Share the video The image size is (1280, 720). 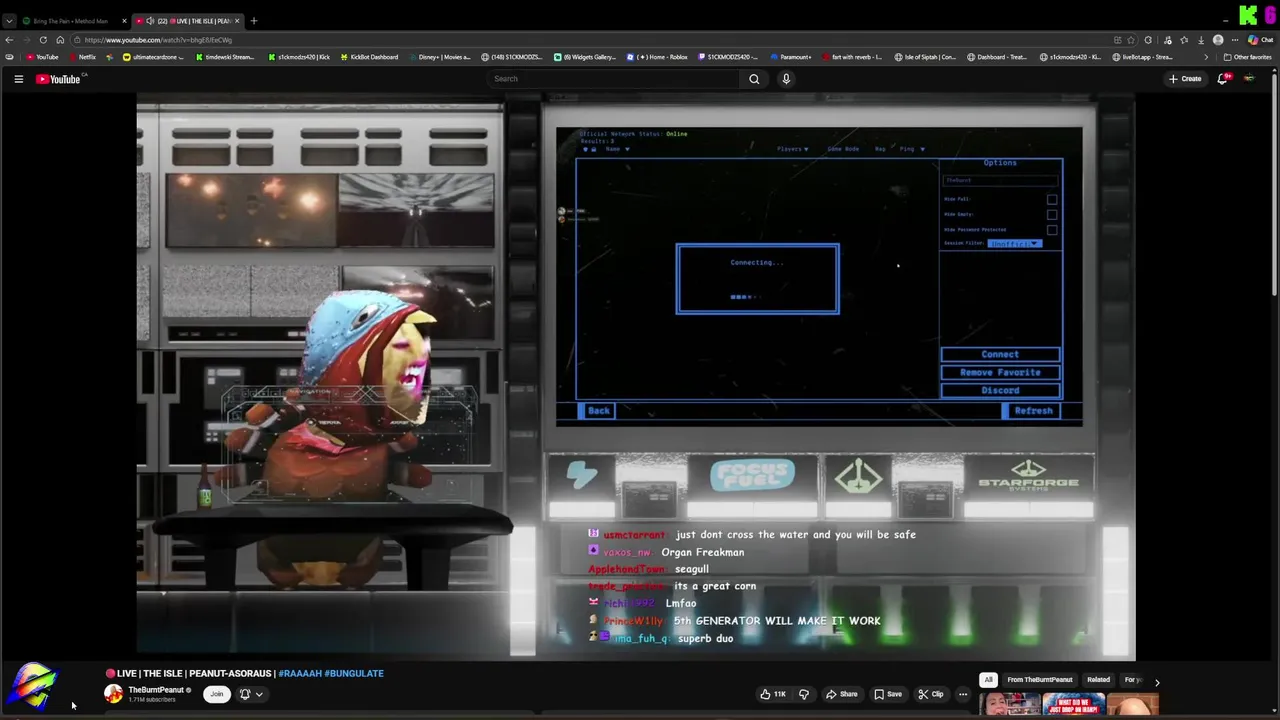841,694
